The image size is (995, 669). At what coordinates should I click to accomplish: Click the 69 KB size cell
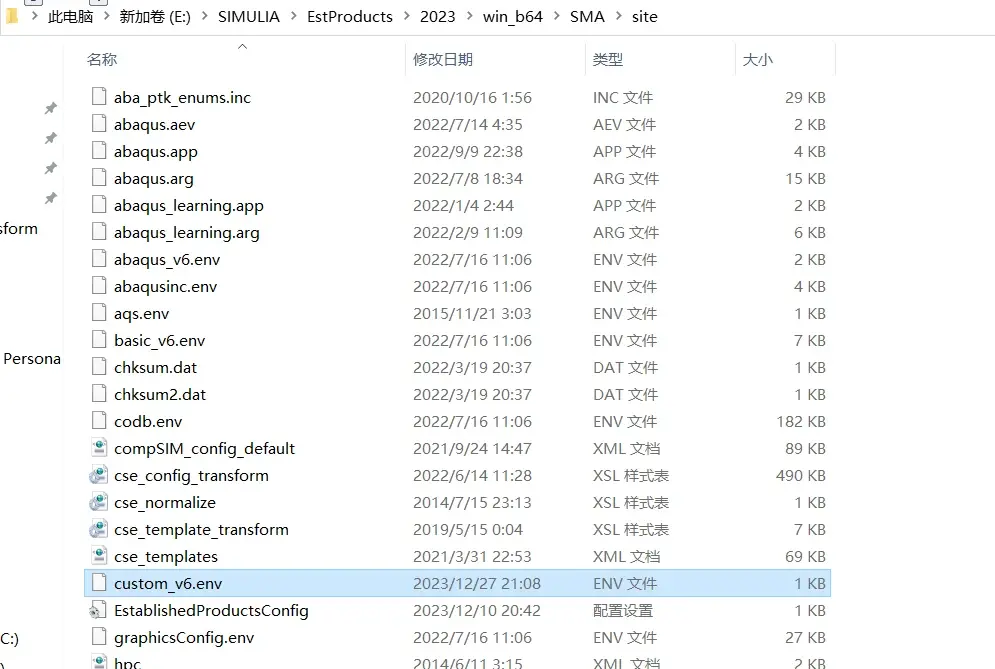point(805,557)
